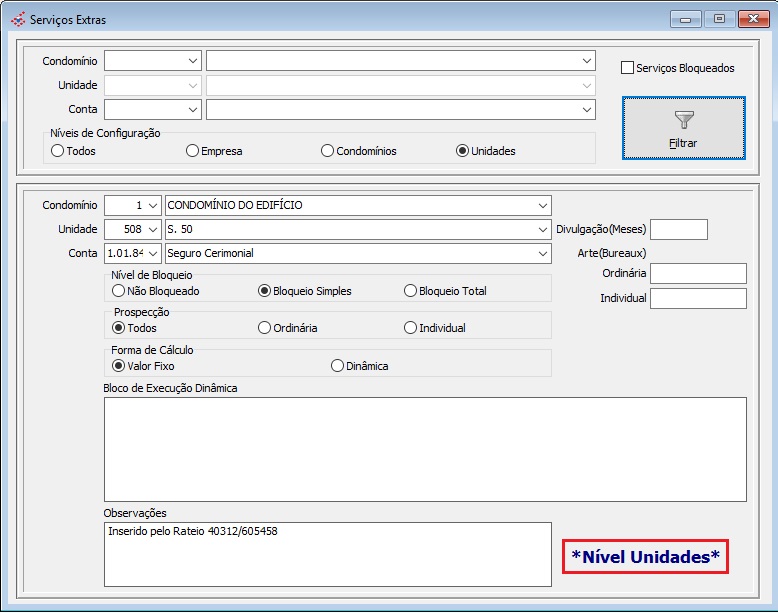Viewport: 778px width, 613px height.
Task: Select Empresa configuration level
Action: pyautogui.click(x=193, y=151)
